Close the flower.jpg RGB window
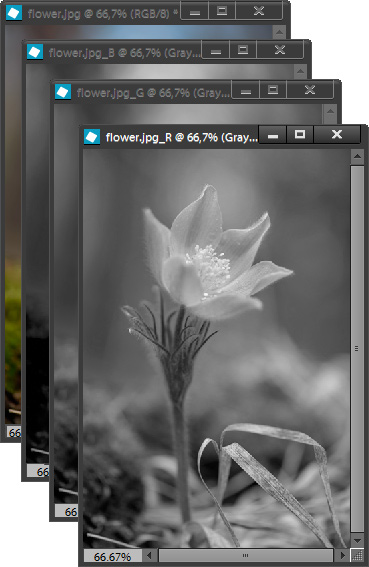 coord(259,11)
